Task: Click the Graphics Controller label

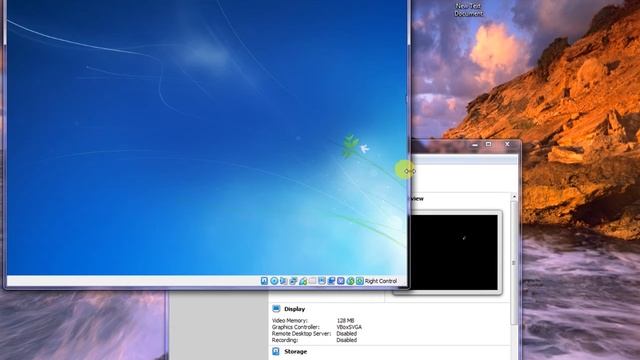Action: [296, 327]
